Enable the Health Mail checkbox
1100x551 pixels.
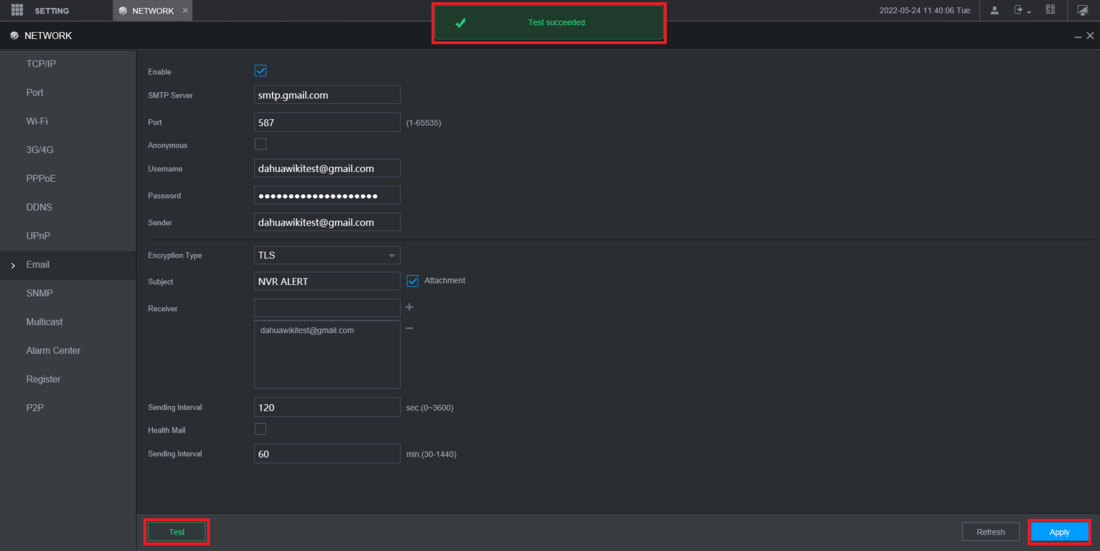261,429
